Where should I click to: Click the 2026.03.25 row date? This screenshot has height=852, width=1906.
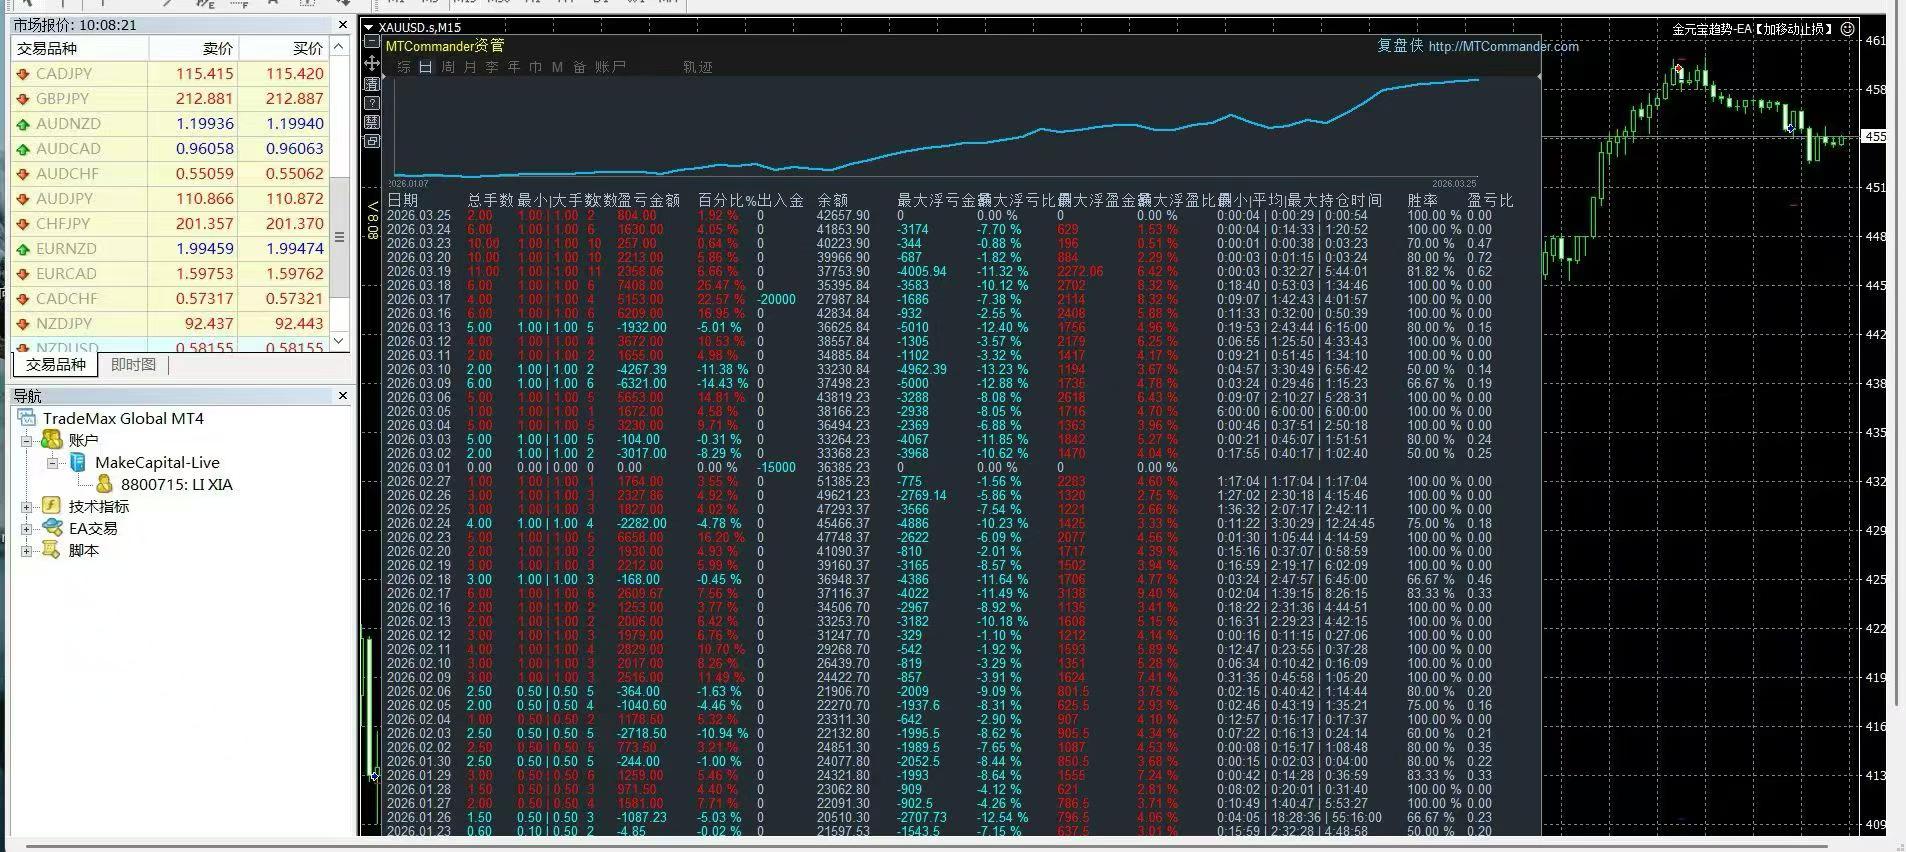point(419,215)
